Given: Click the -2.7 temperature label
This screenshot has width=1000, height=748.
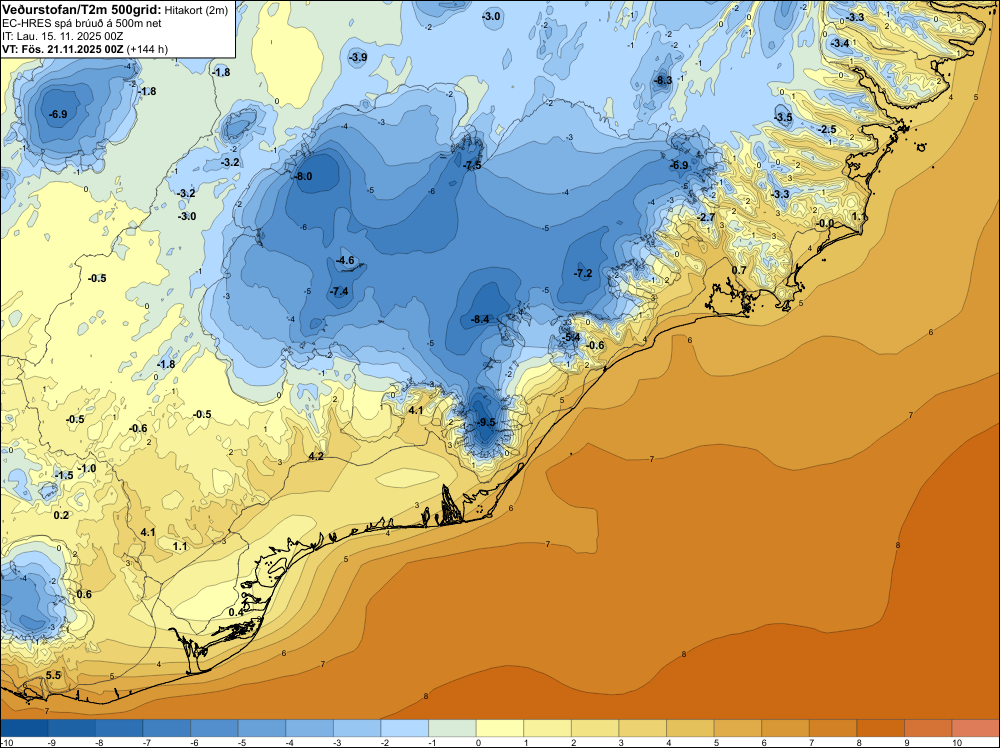Looking at the screenshot, I should [706, 217].
